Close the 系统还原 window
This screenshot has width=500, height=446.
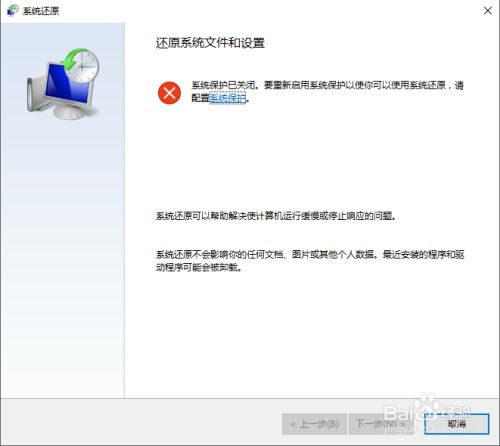pos(488,11)
